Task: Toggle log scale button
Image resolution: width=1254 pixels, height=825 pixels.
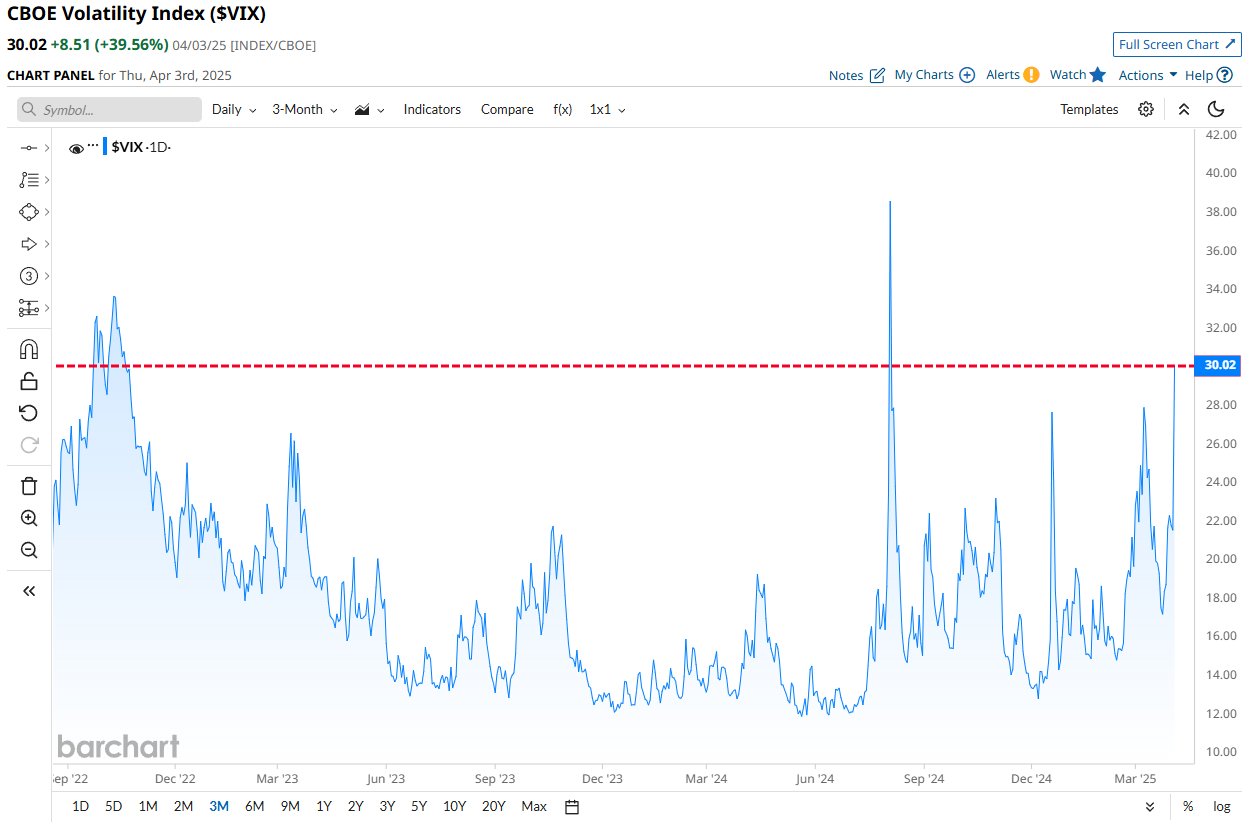Action: tap(1222, 806)
